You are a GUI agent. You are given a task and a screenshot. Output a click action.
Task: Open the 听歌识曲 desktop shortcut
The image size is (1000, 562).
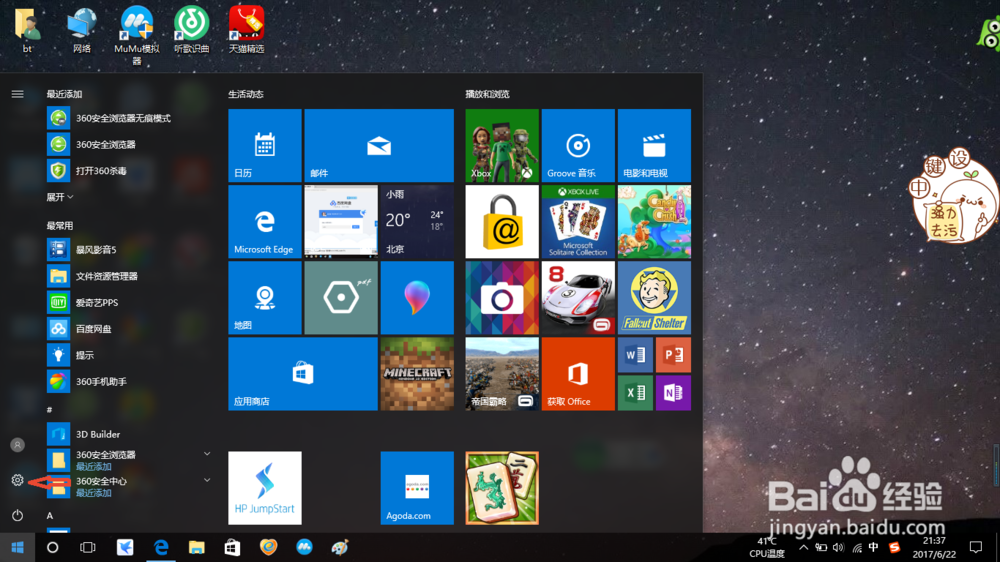(191, 29)
